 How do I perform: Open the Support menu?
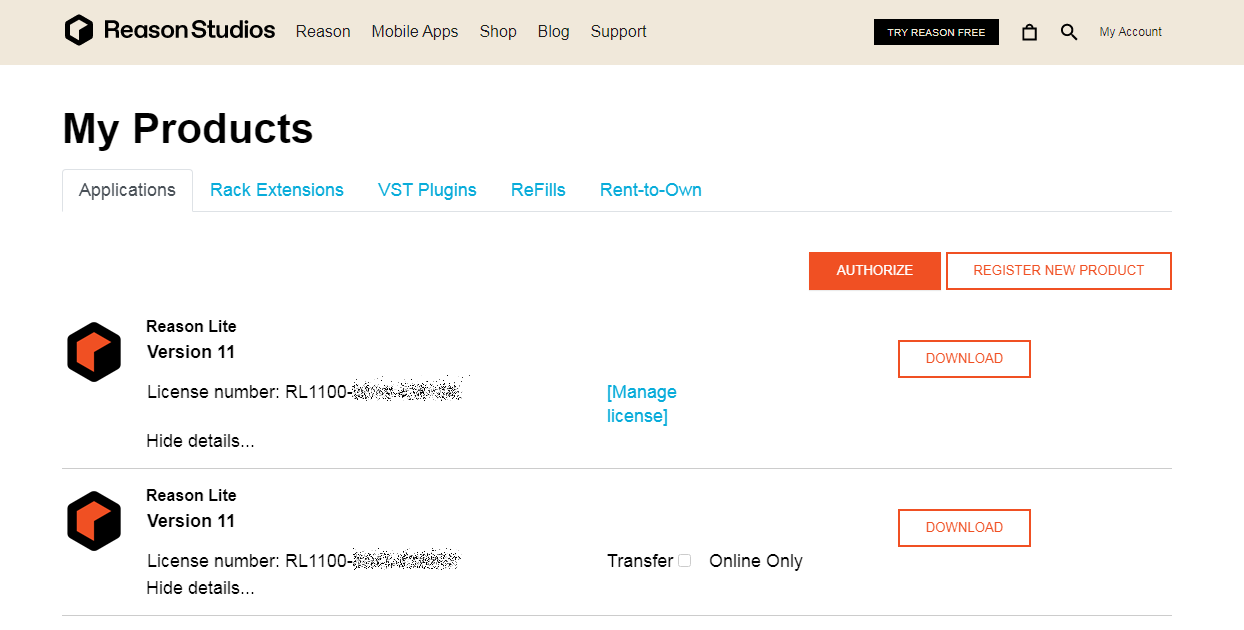coord(618,32)
